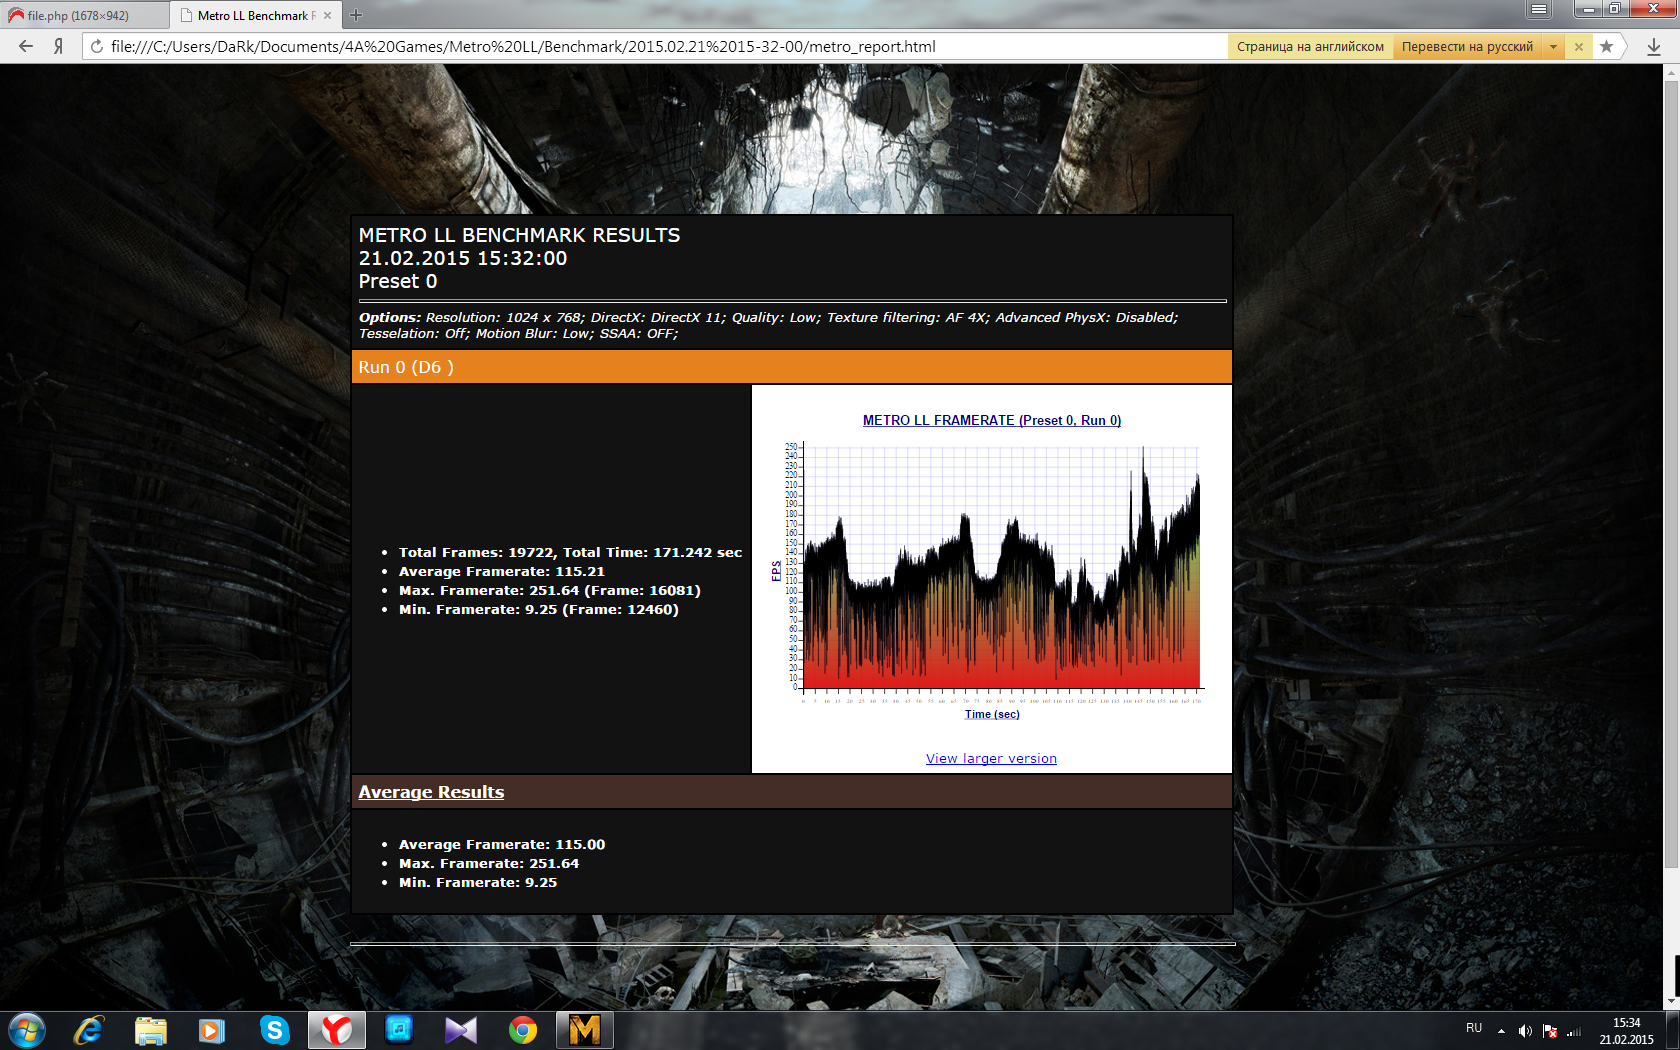
Task: Click the 'Страница на английском' label
Action: [1310, 47]
